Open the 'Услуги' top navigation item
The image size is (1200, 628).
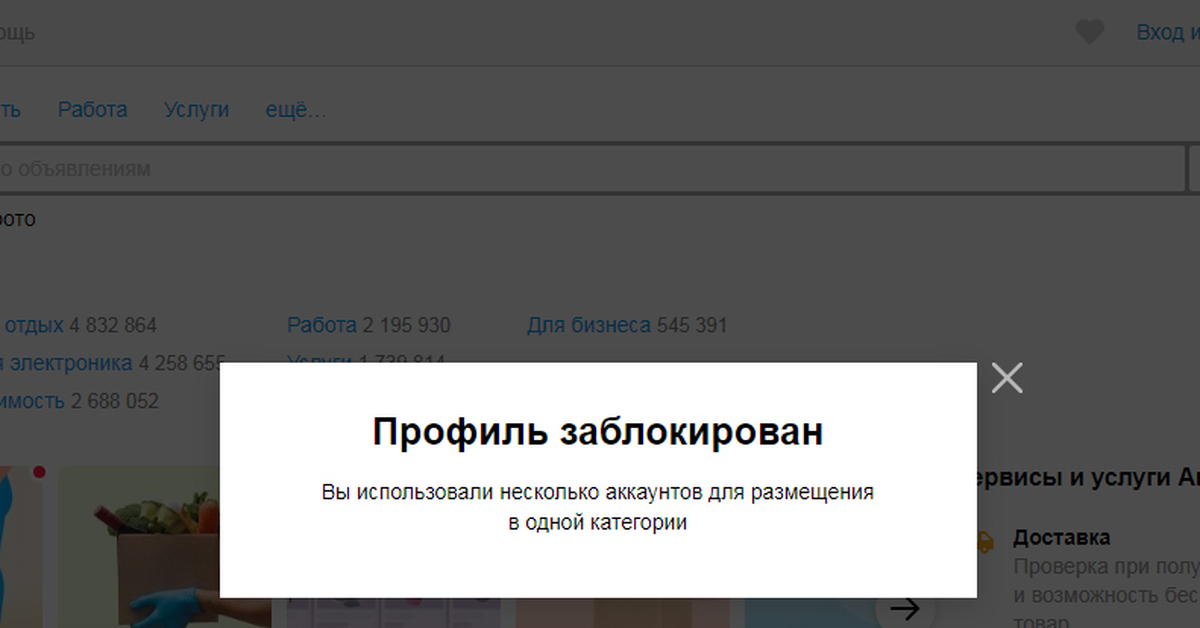point(196,110)
